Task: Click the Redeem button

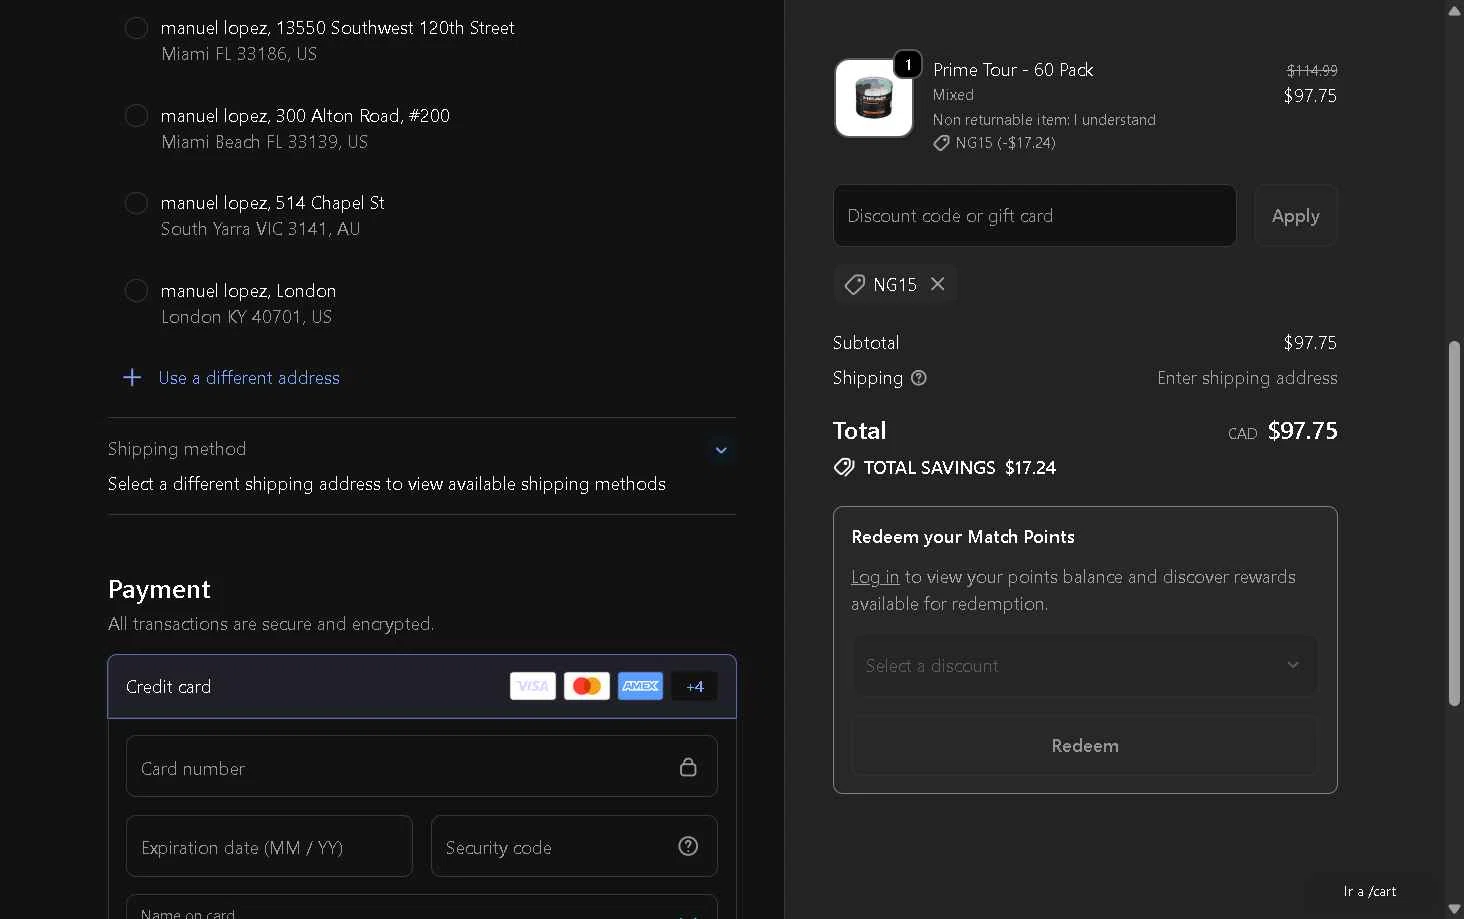Action: [1085, 746]
